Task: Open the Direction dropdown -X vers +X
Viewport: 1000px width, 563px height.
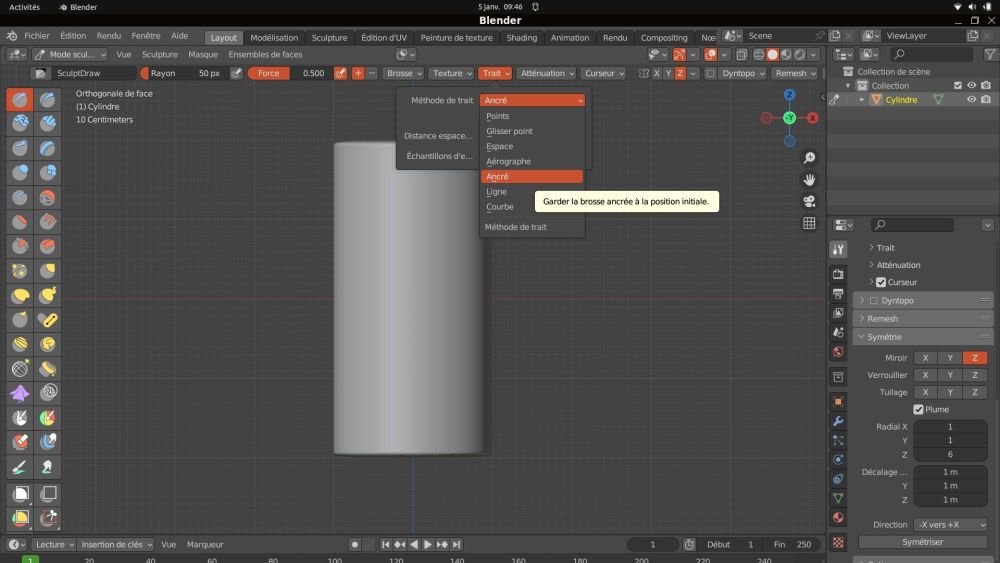Action: [949, 524]
